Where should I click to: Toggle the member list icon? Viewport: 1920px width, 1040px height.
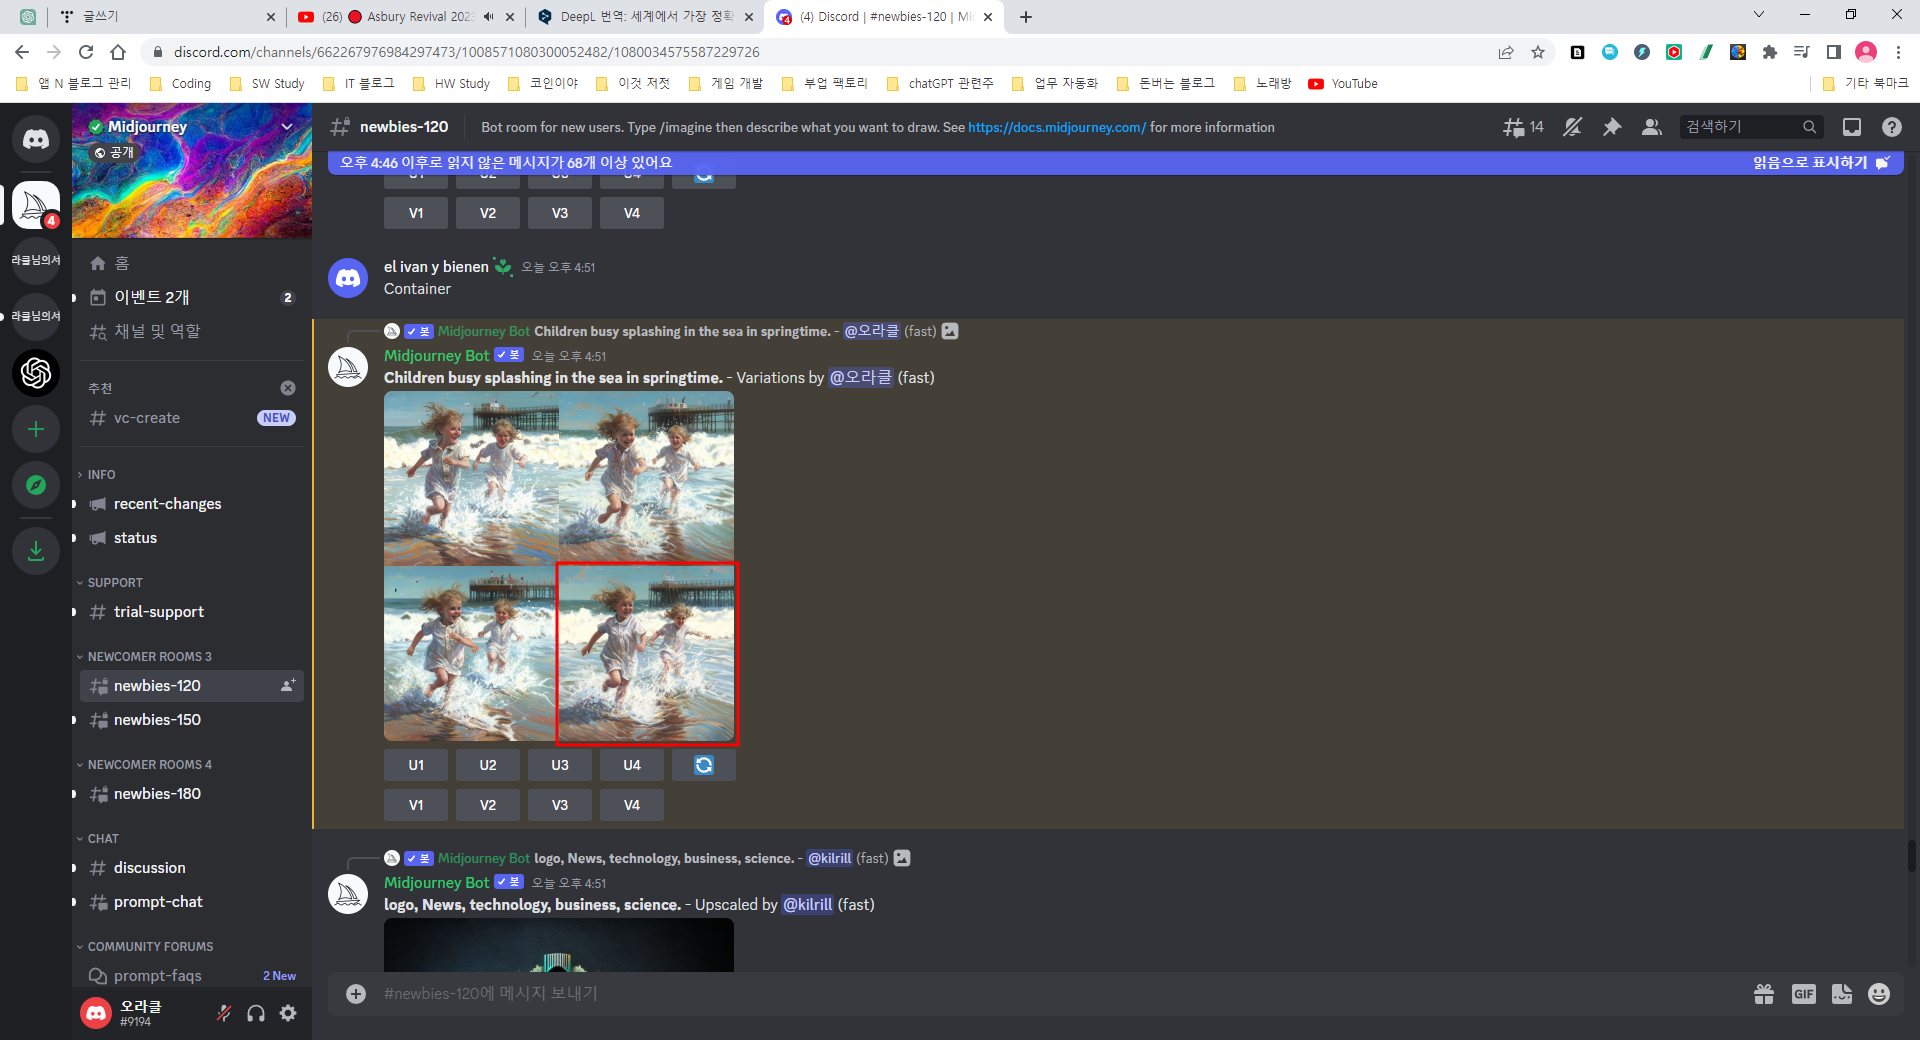tap(1652, 127)
